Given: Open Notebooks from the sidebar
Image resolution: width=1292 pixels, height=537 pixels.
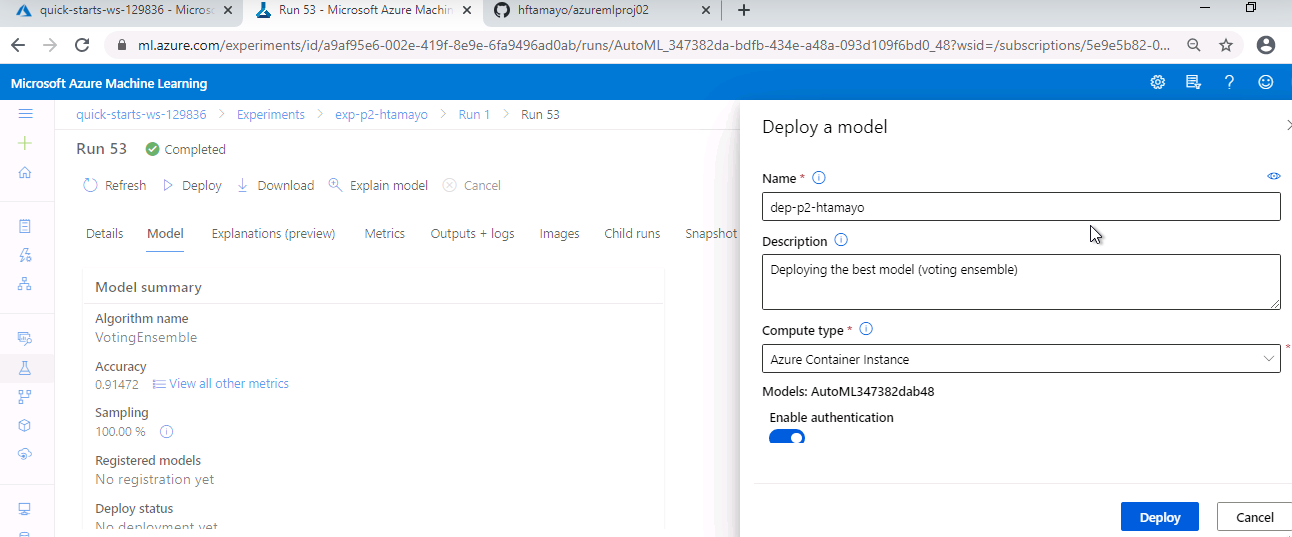Looking at the screenshot, I should click(25, 226).
